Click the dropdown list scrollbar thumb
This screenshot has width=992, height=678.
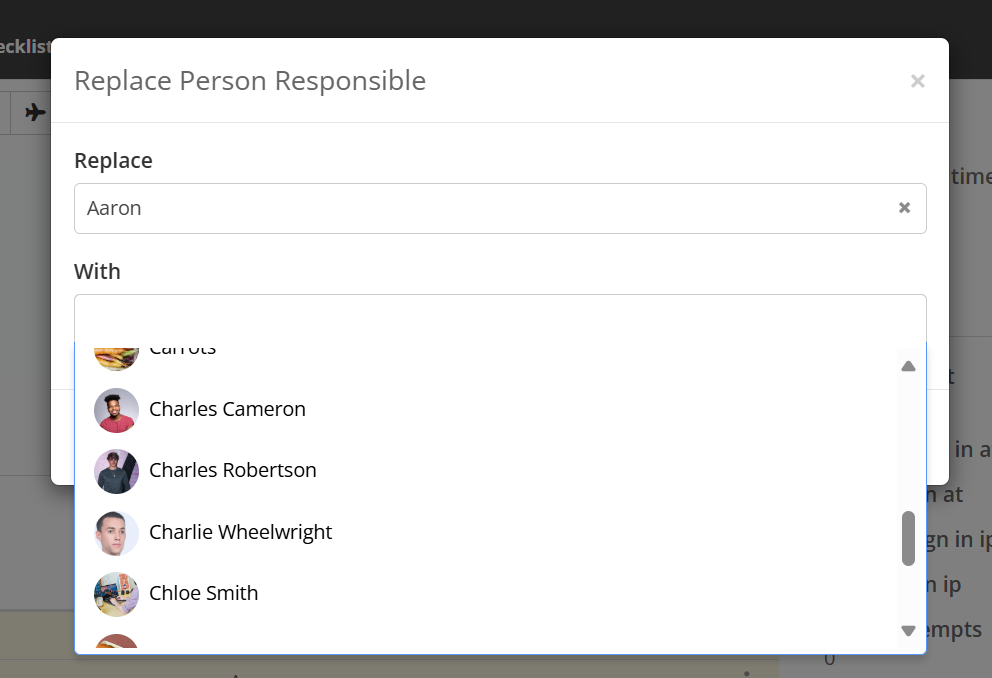908,538
